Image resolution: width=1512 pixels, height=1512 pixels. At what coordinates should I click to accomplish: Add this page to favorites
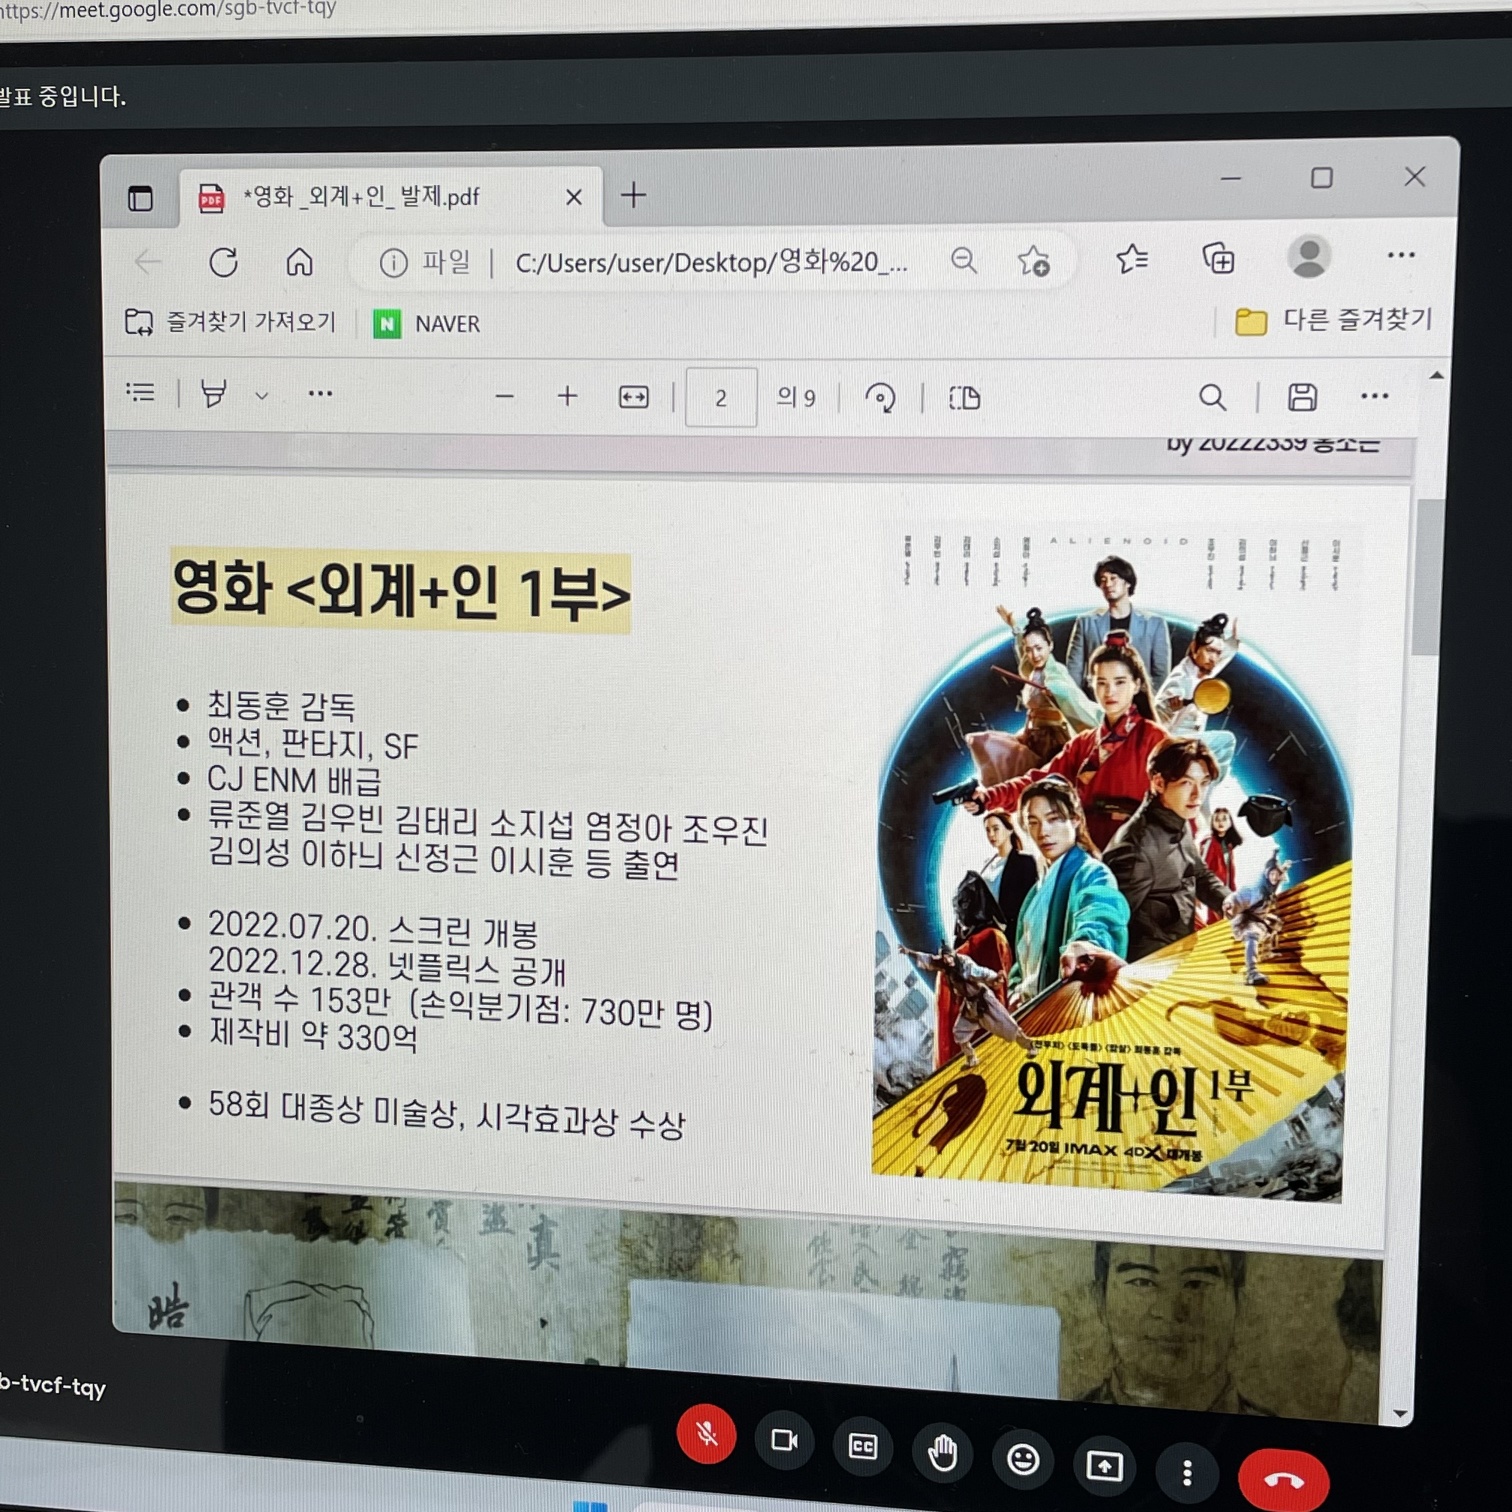tap(1033, 261)
